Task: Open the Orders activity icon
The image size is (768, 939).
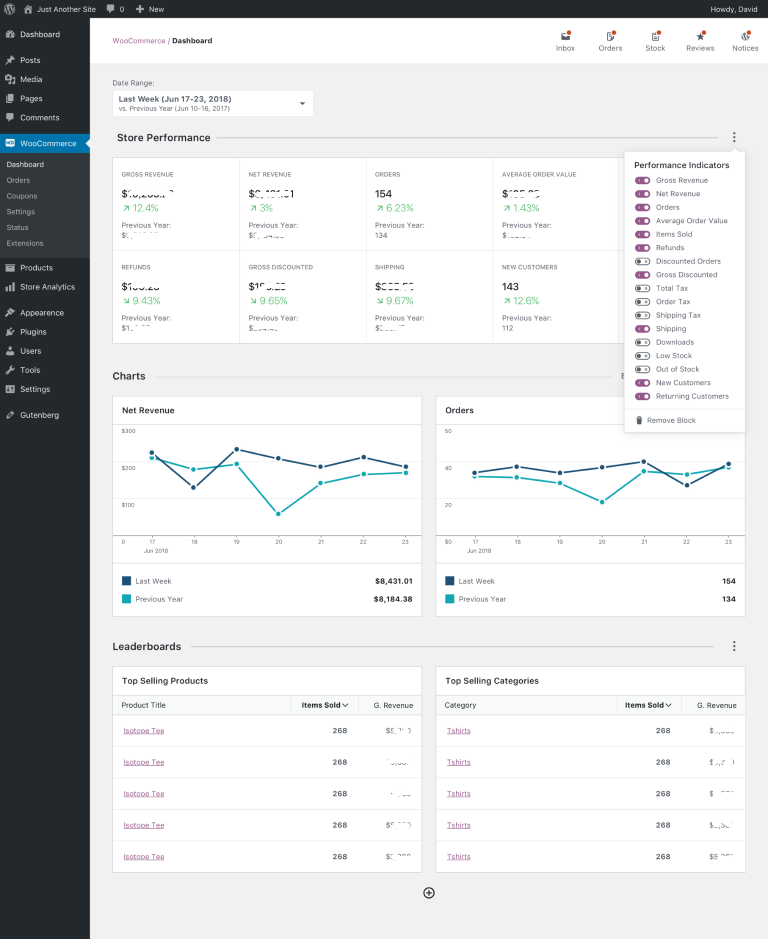Action: tap(610, 36)
